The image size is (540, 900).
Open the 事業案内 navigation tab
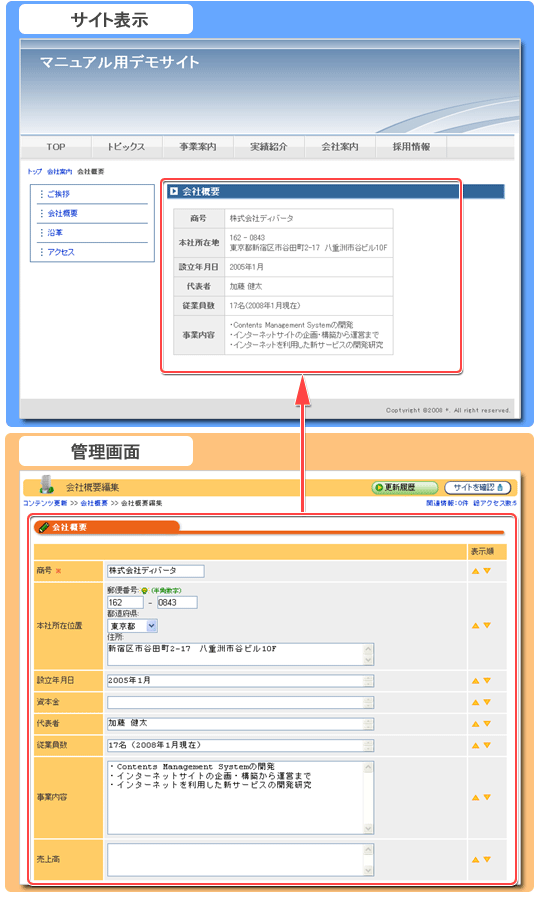click(x=197, y=147)
